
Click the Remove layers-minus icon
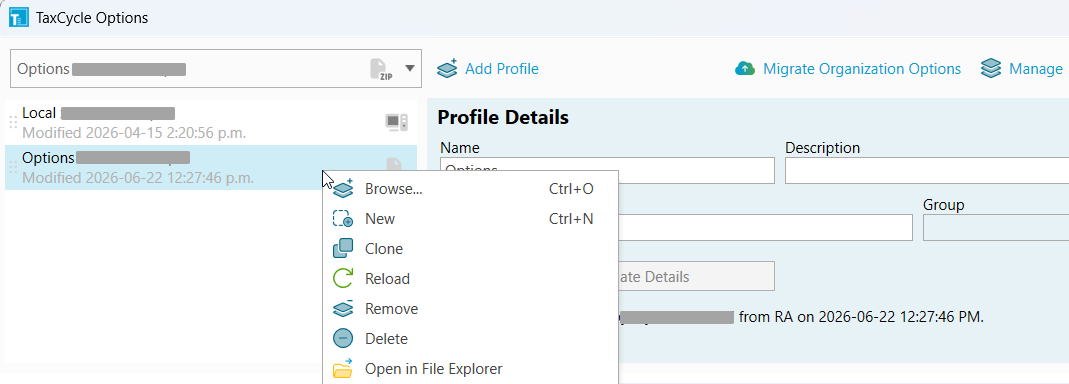pyautogui.click(x=343, y=308)
